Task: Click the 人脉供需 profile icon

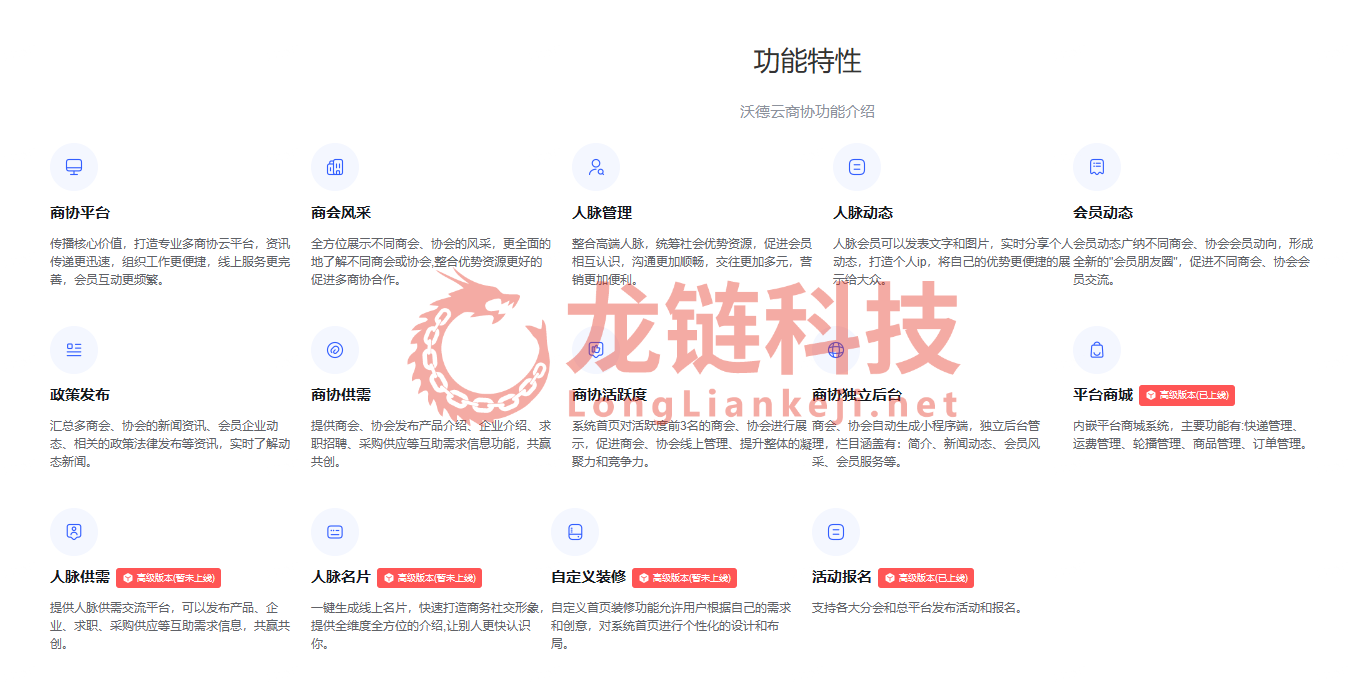Action: [74, 532]
